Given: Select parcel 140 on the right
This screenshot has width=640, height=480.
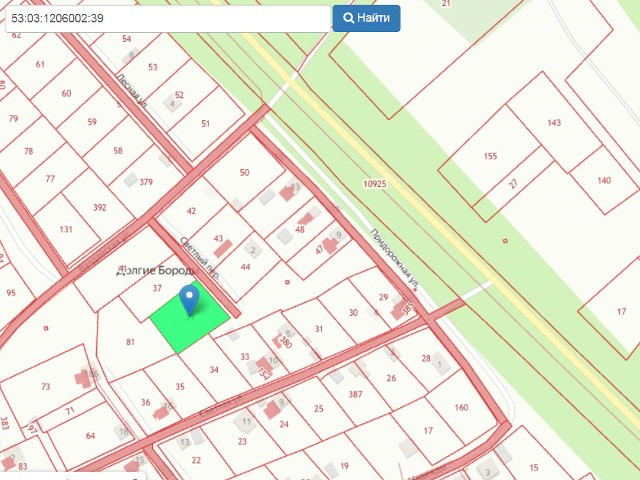Looking at the screenshot, I should point(604,180).
